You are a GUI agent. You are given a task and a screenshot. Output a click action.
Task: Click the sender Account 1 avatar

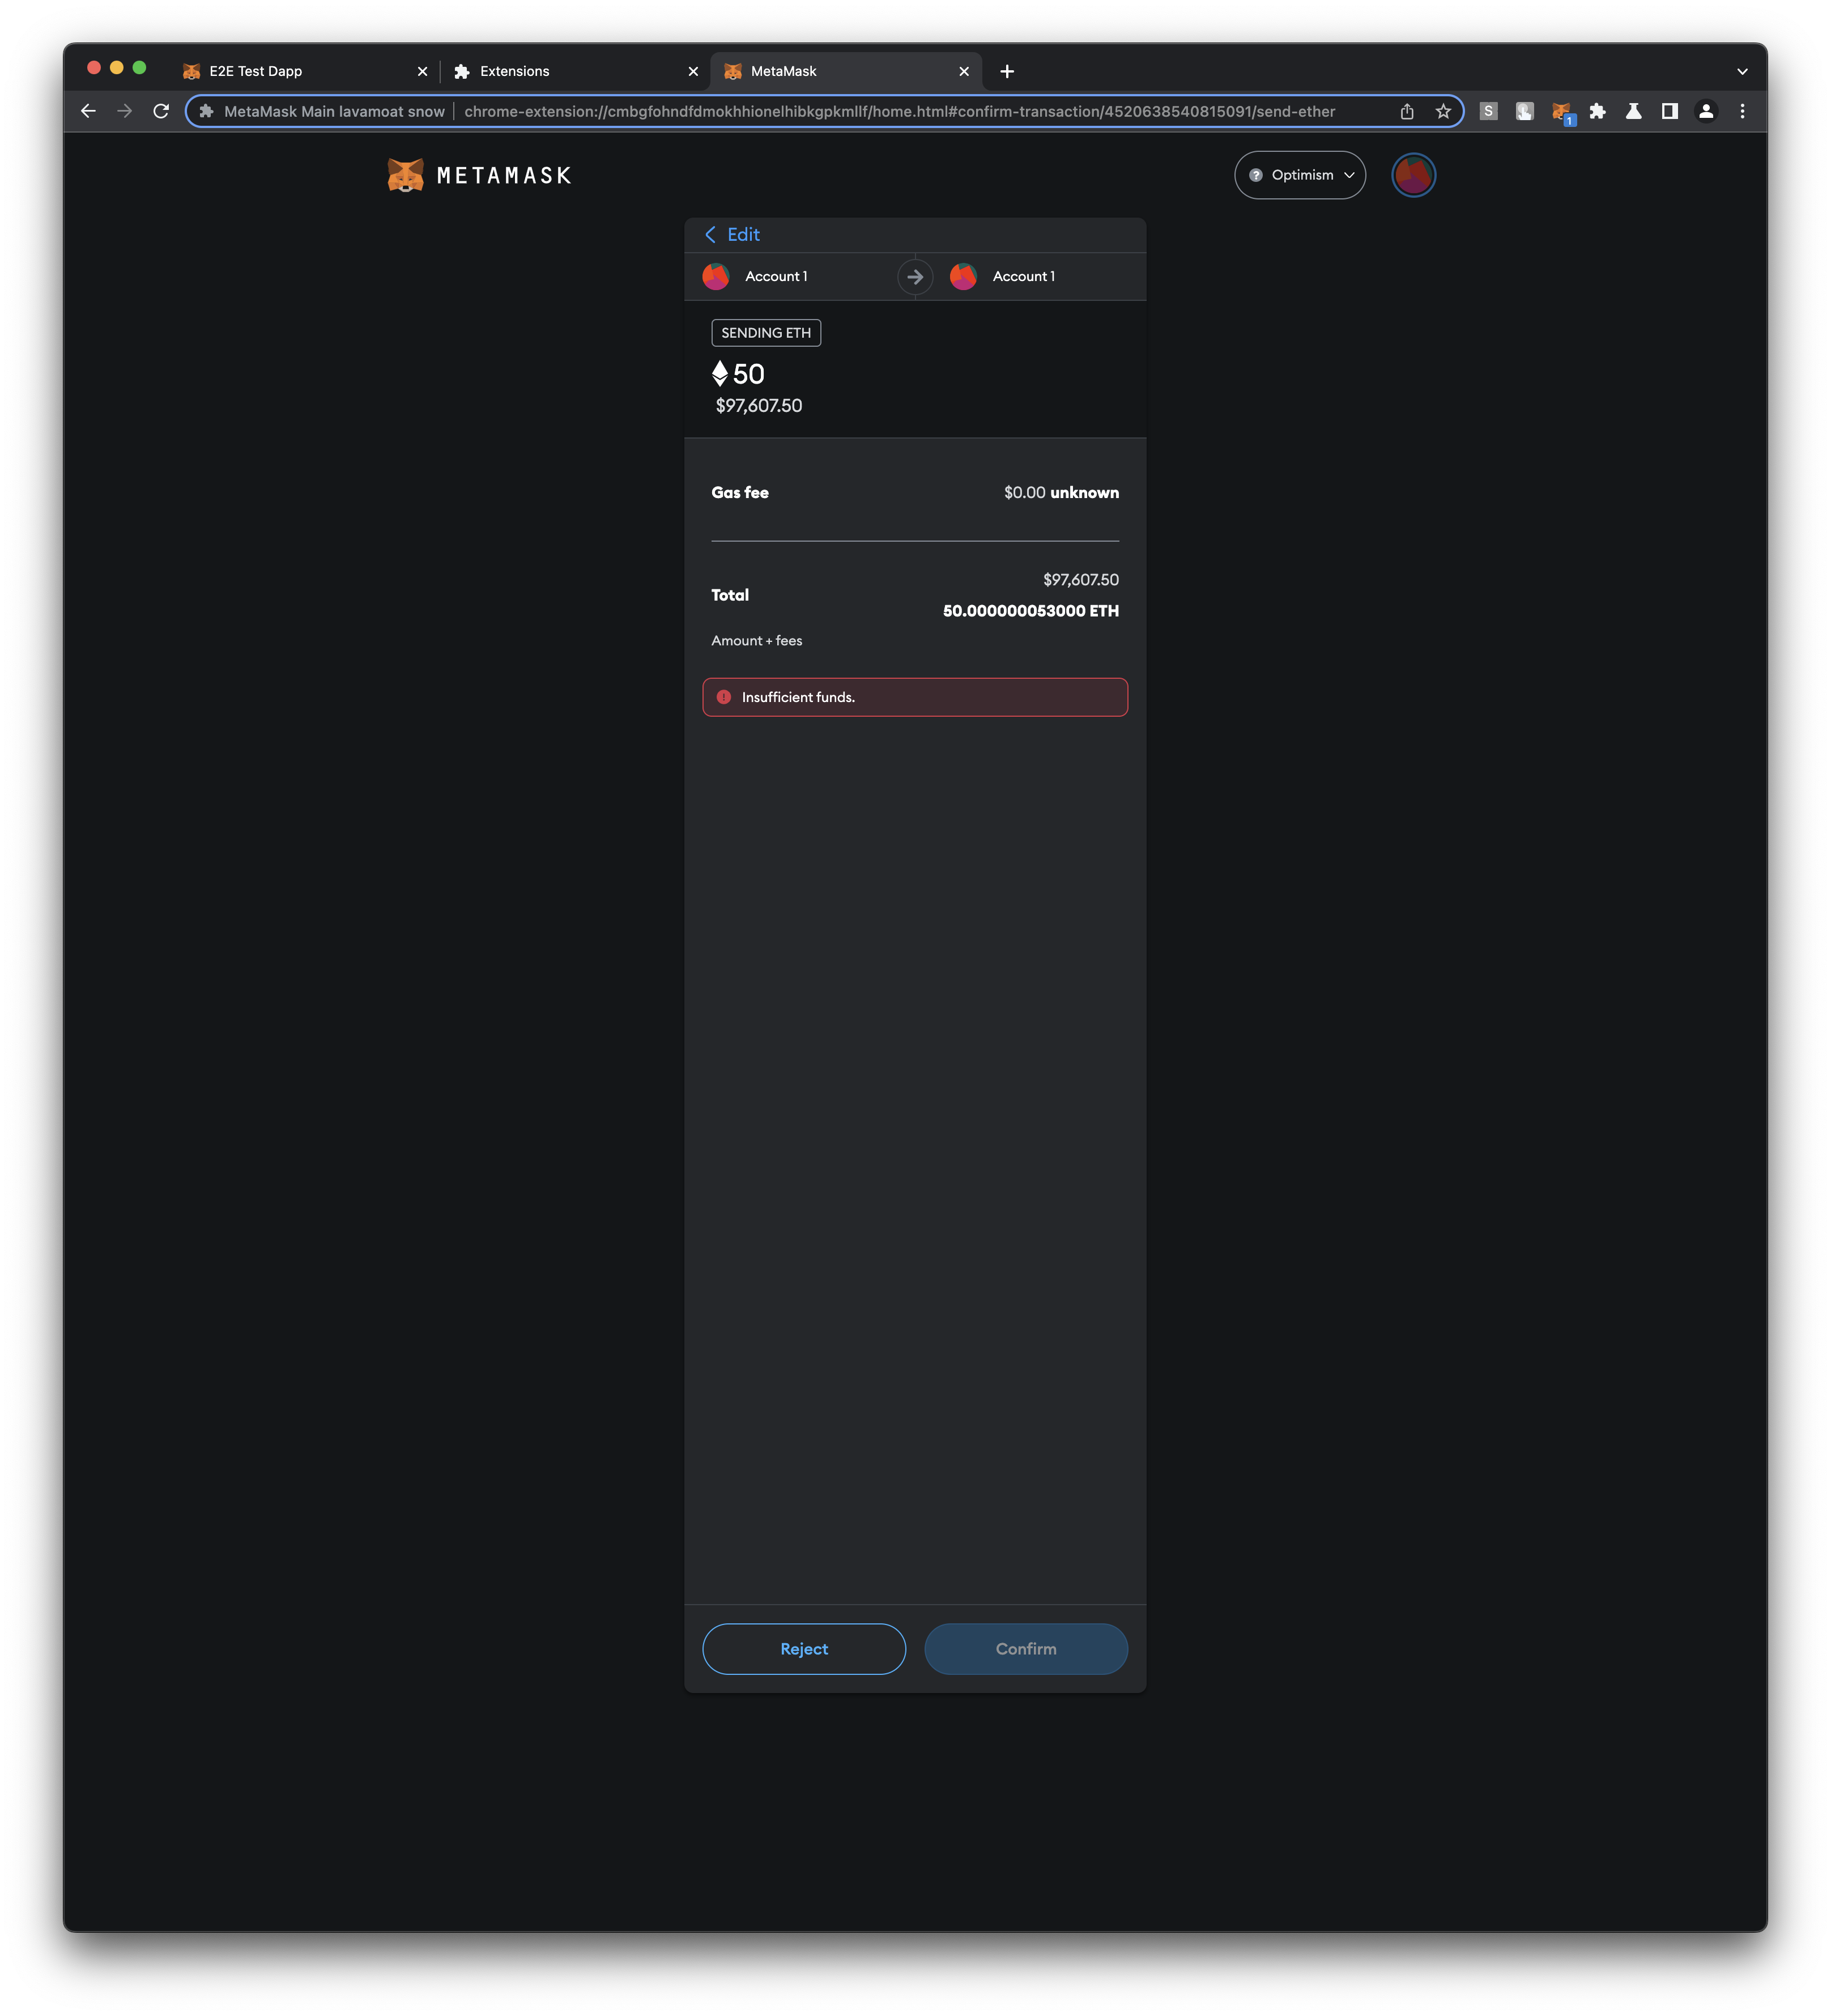coord(716,276)
